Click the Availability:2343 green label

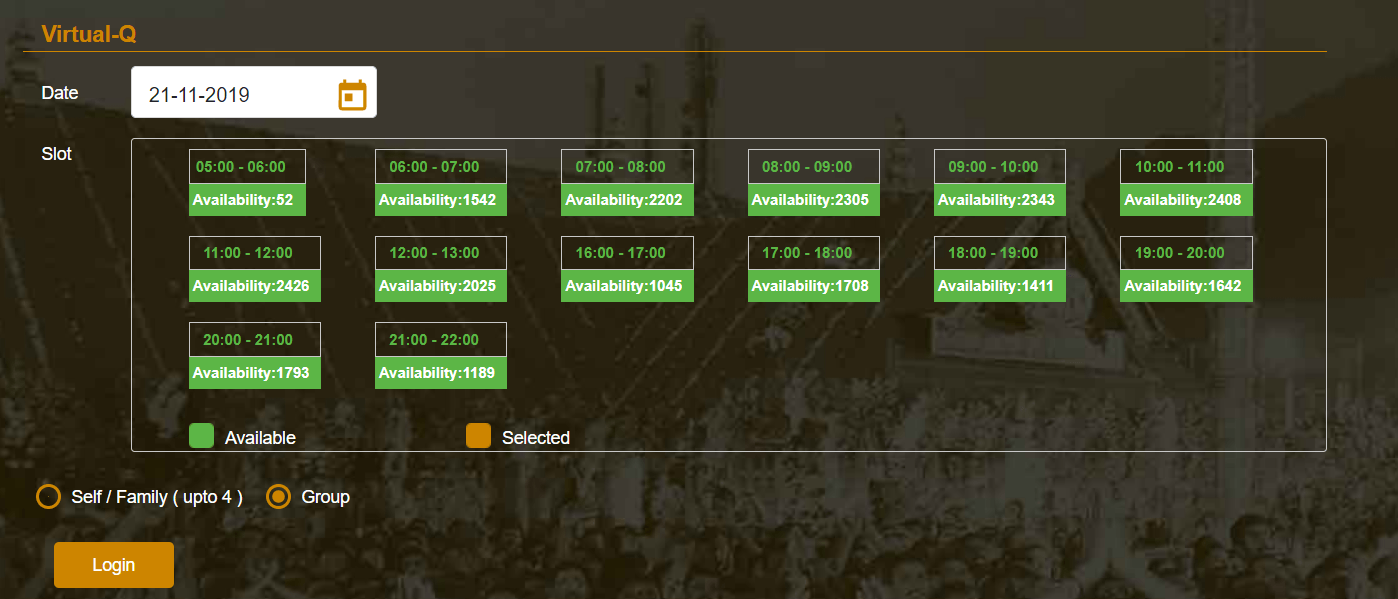(x=1000, y=200)
